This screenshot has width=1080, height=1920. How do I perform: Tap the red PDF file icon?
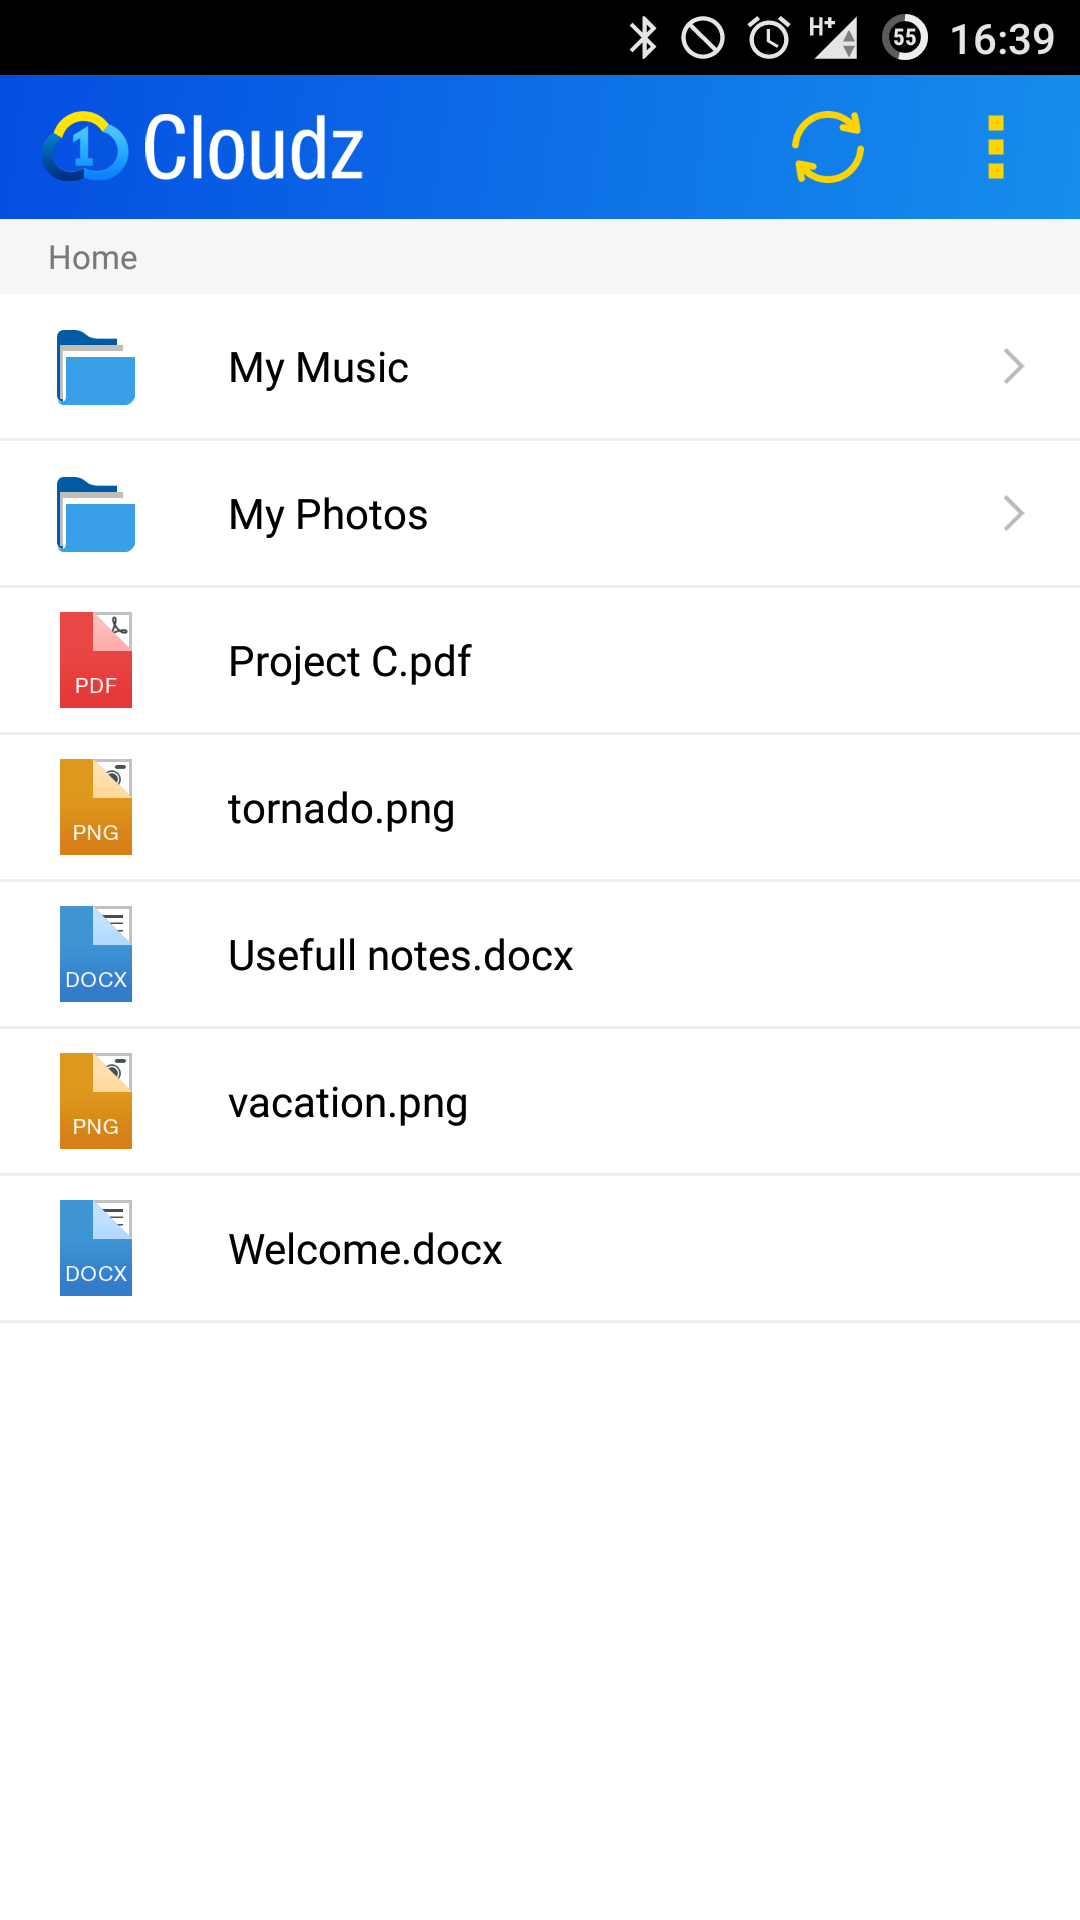point(96,660)
